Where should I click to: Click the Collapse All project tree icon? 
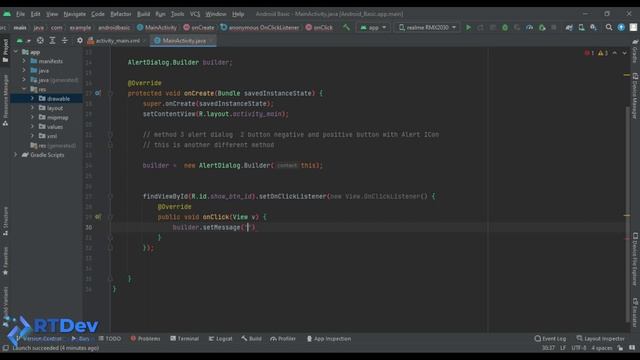(x=64, y=40)
